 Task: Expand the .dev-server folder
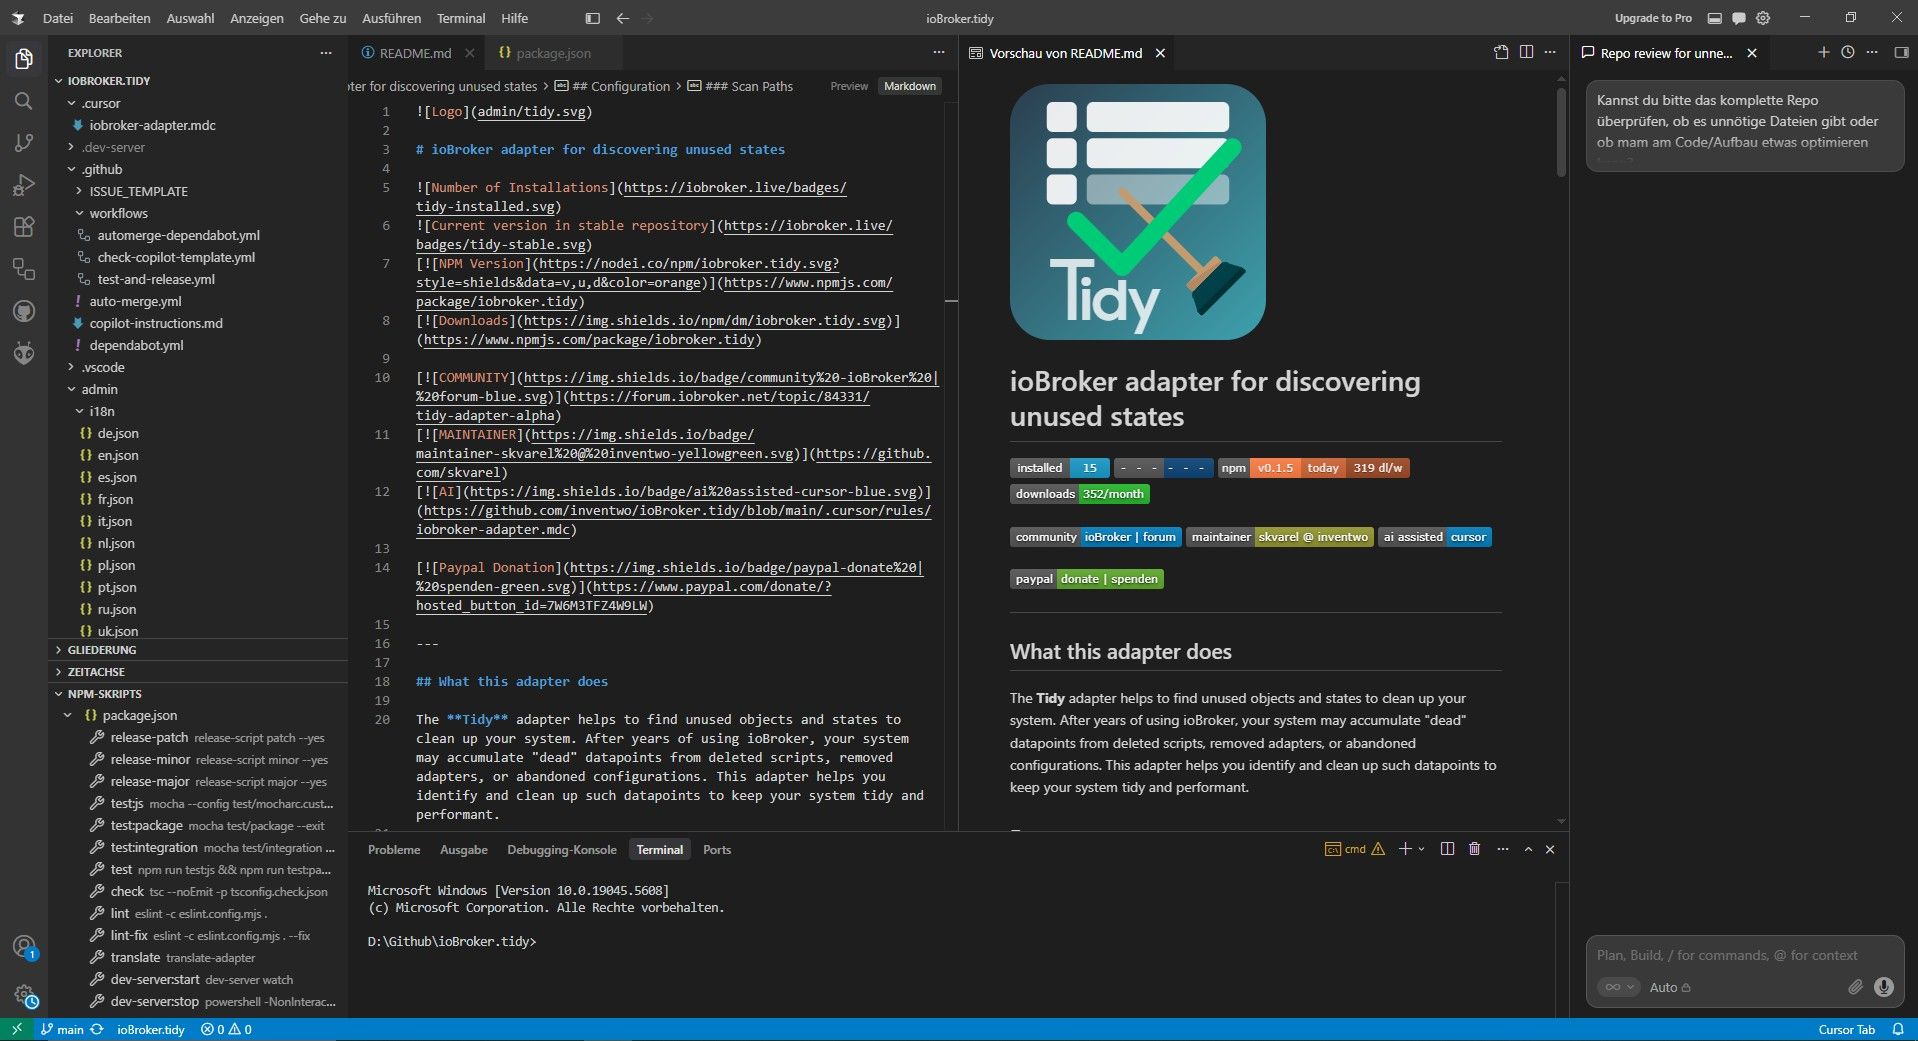113,147
